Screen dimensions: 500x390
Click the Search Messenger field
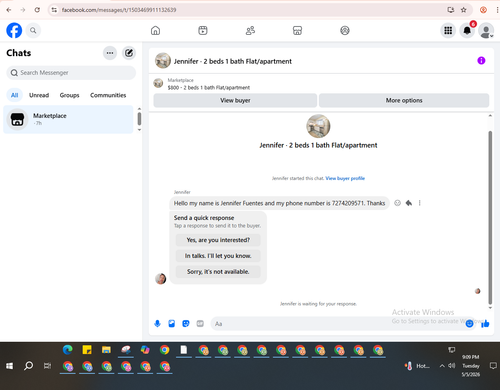71,73
